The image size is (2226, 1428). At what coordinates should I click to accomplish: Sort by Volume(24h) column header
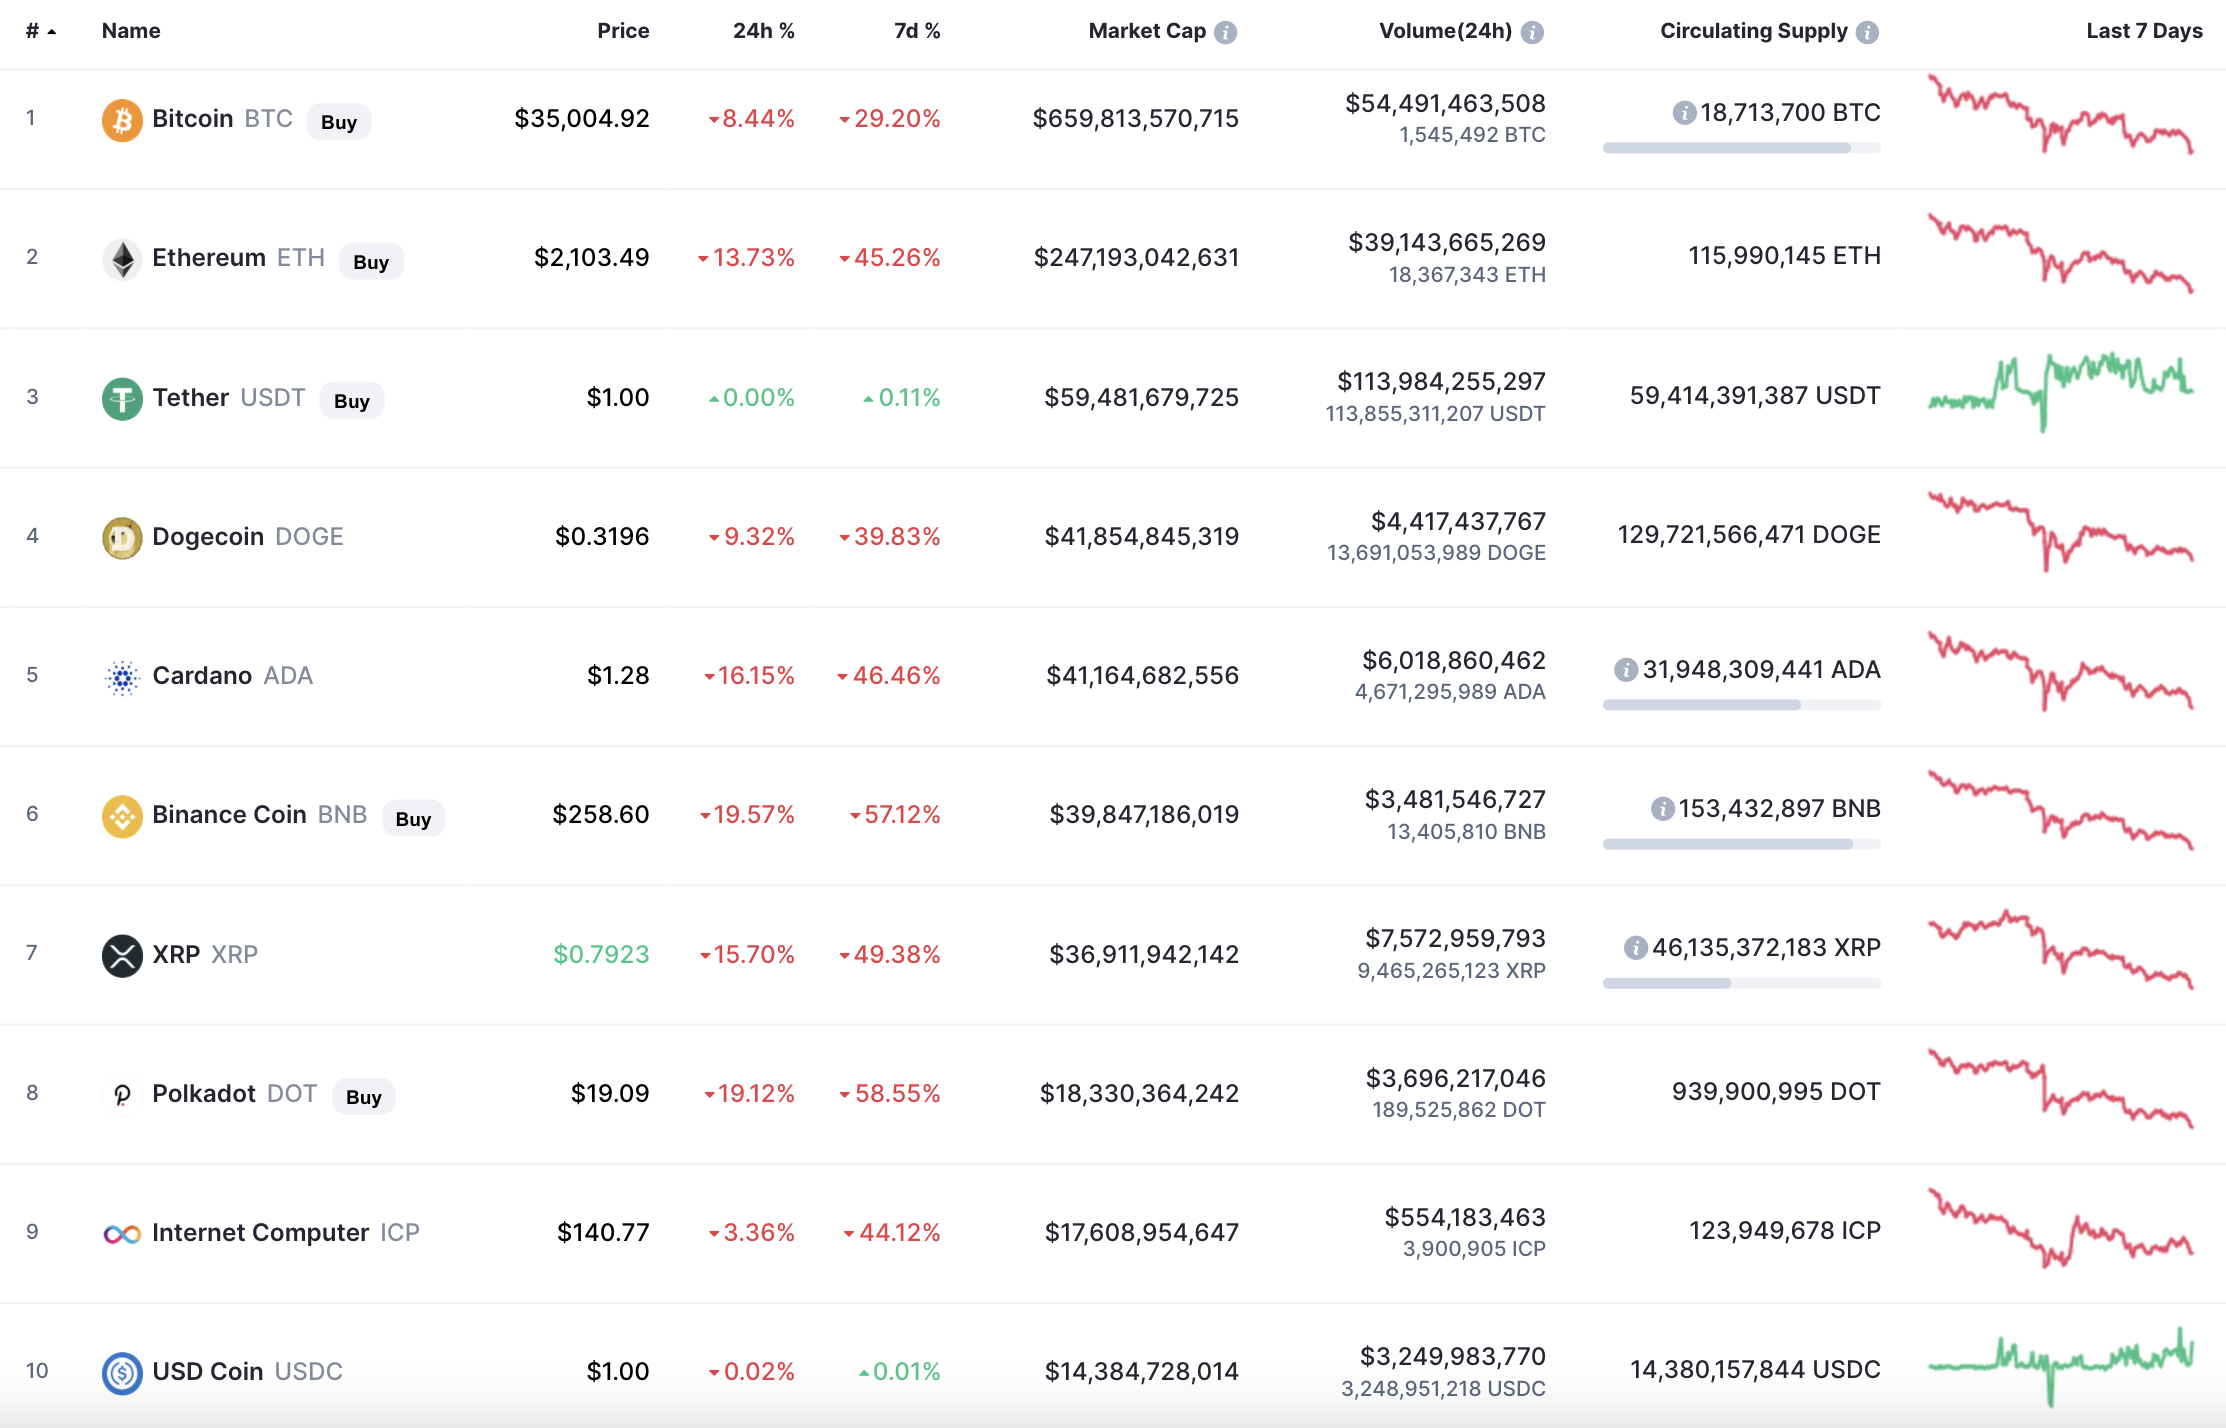click(1445, 31)
